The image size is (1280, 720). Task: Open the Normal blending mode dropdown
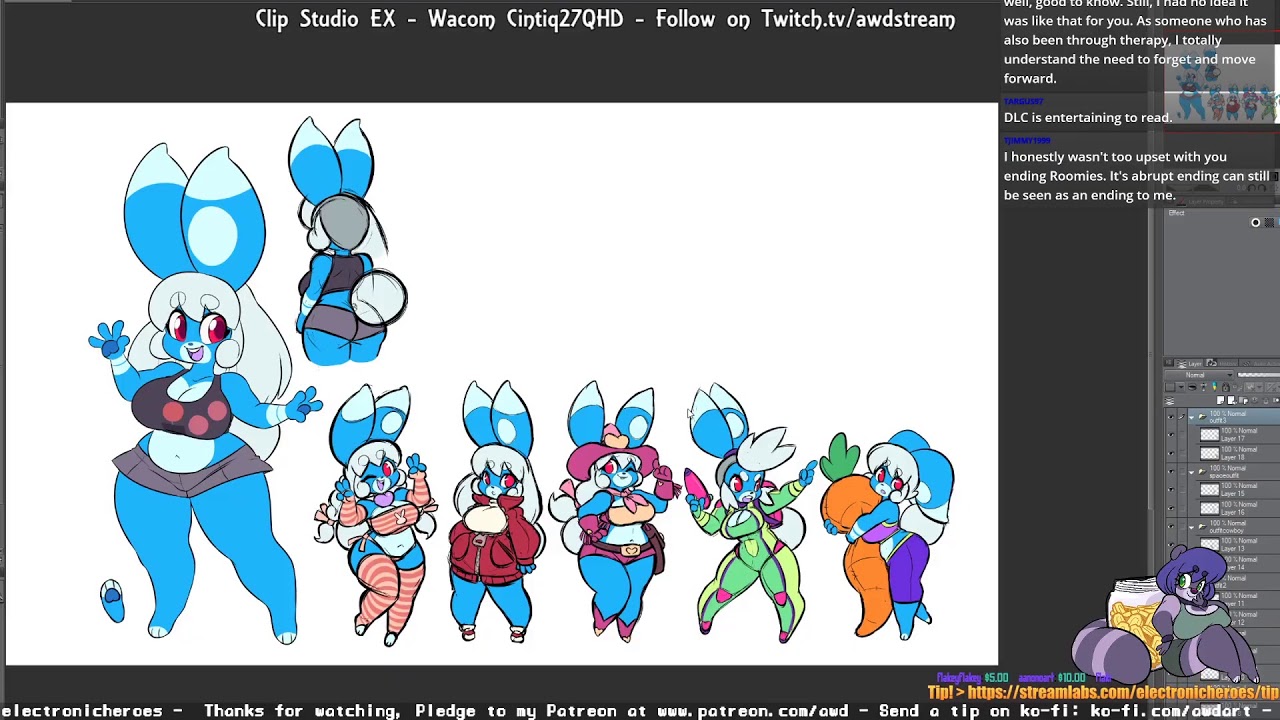(1198, 375)
